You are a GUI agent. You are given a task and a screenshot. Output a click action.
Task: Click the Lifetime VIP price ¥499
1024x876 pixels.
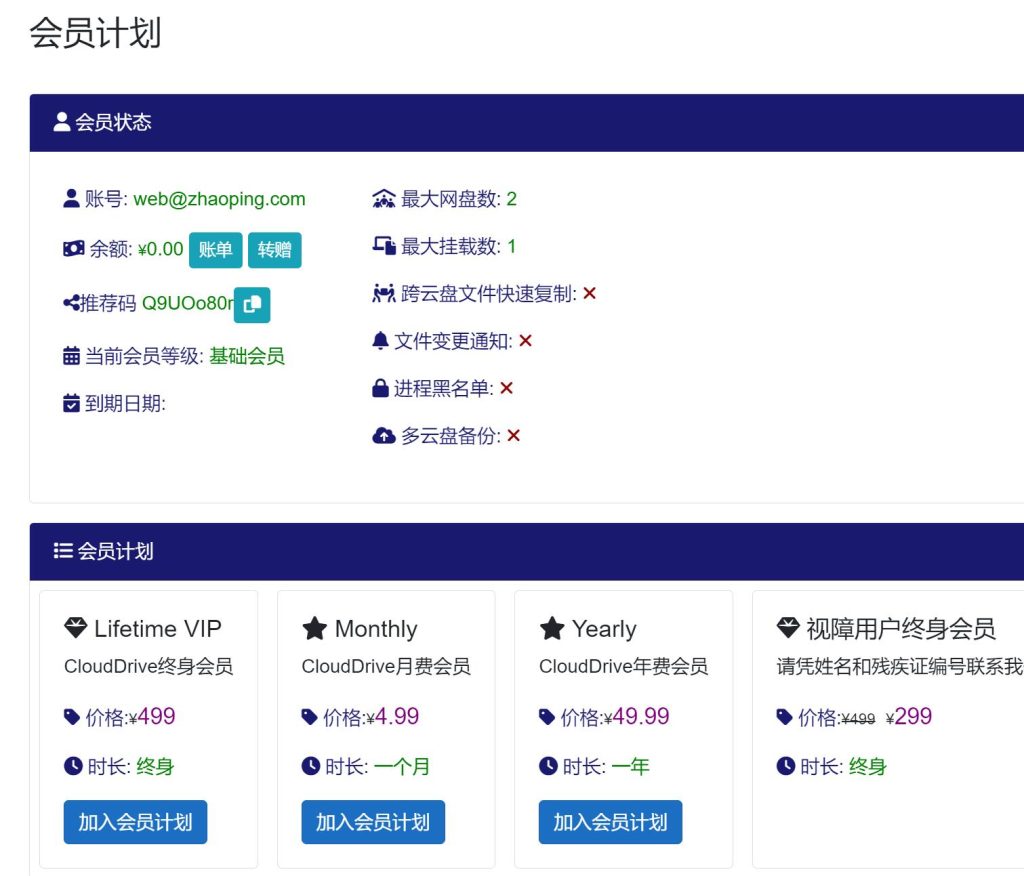[x=152, y=717]
